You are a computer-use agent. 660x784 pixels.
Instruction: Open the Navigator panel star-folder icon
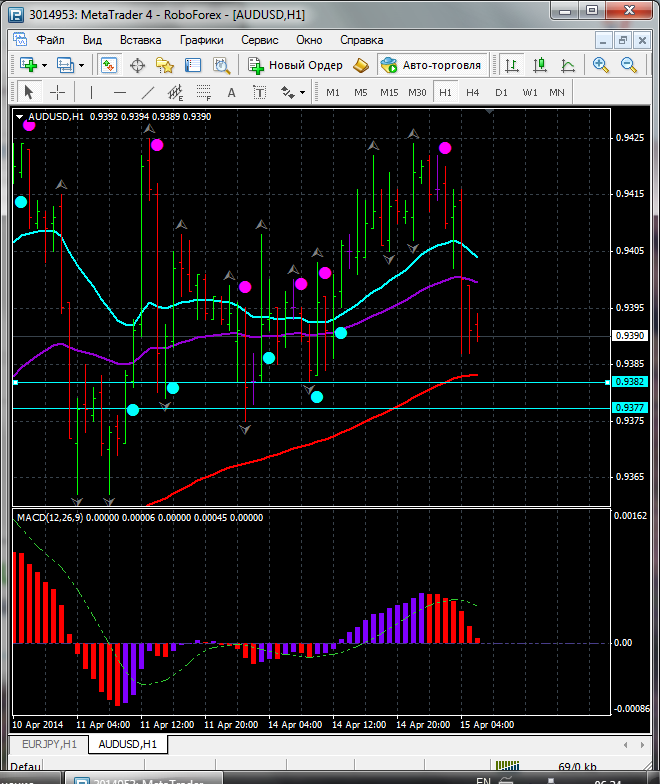tap(165, 65)
